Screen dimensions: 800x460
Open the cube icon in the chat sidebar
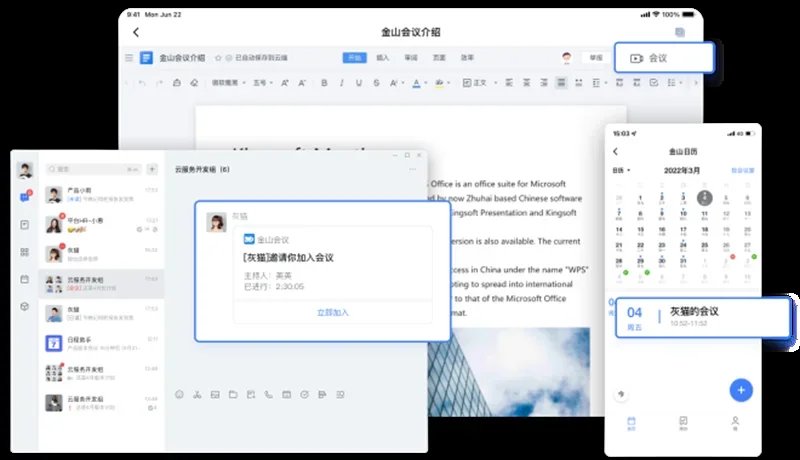pos(24,306)
